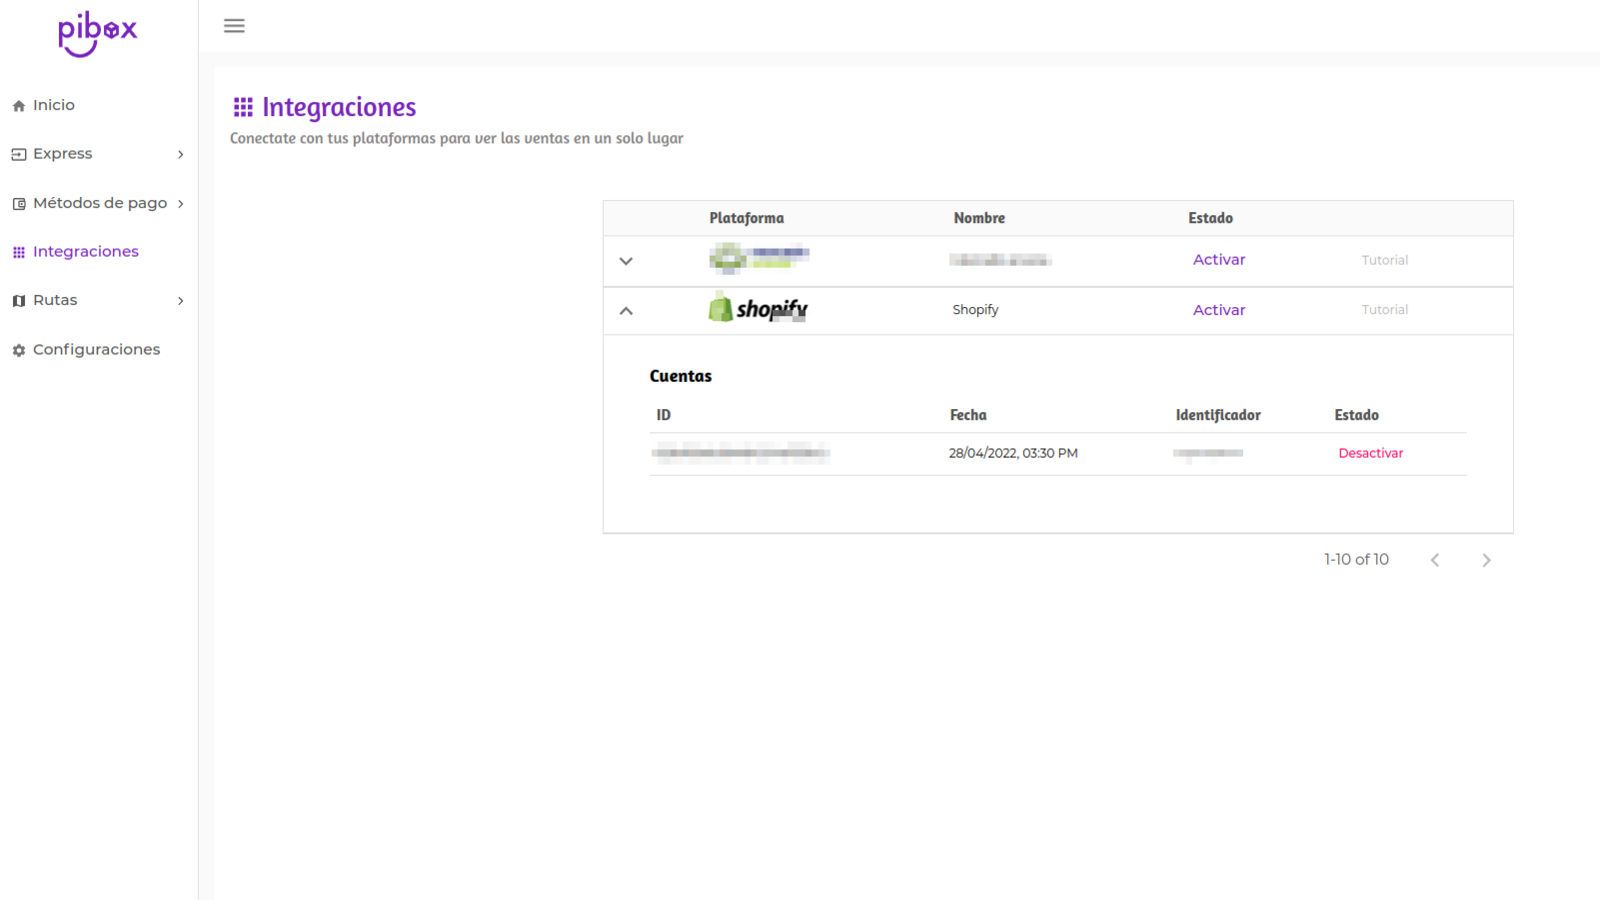Click the Rutas map icon
This screenshot has height=900, width=1600.
pyautogui.click(x=19, y=301)
